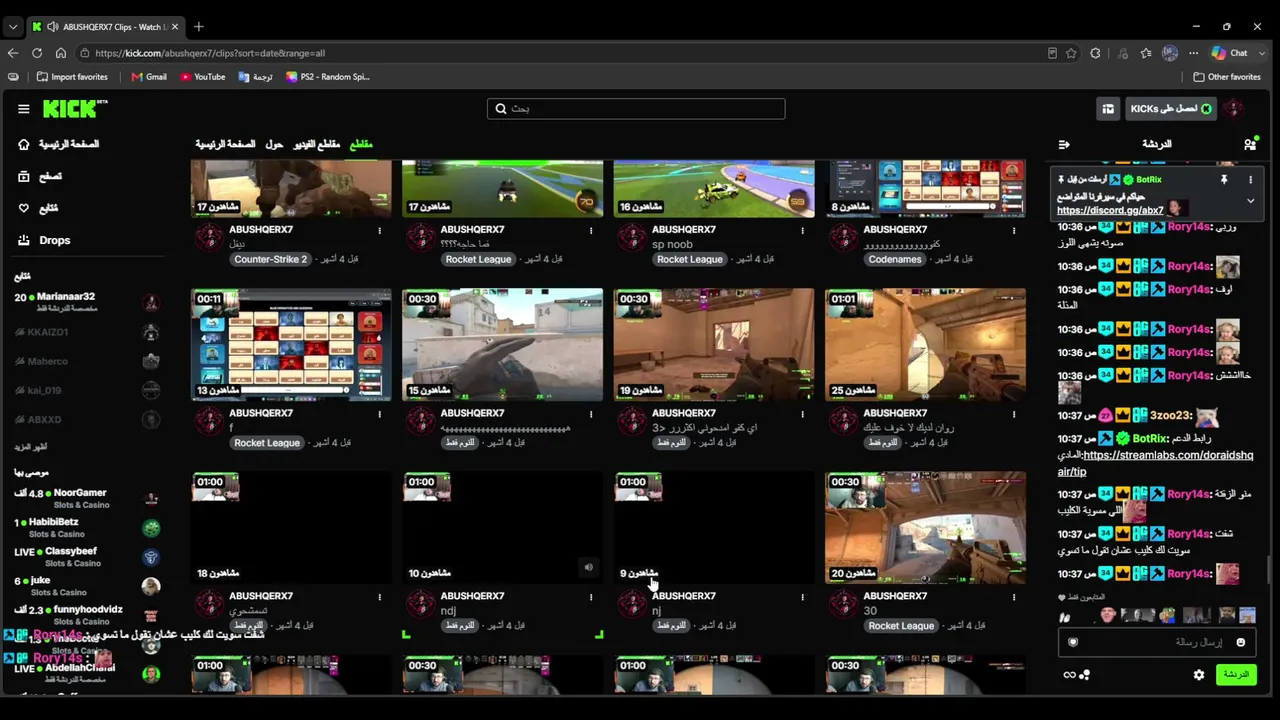Screen dimensions: 1280x720
Task: Open the streamlabs.com tip link in chat
Action: pos(1156,463)
